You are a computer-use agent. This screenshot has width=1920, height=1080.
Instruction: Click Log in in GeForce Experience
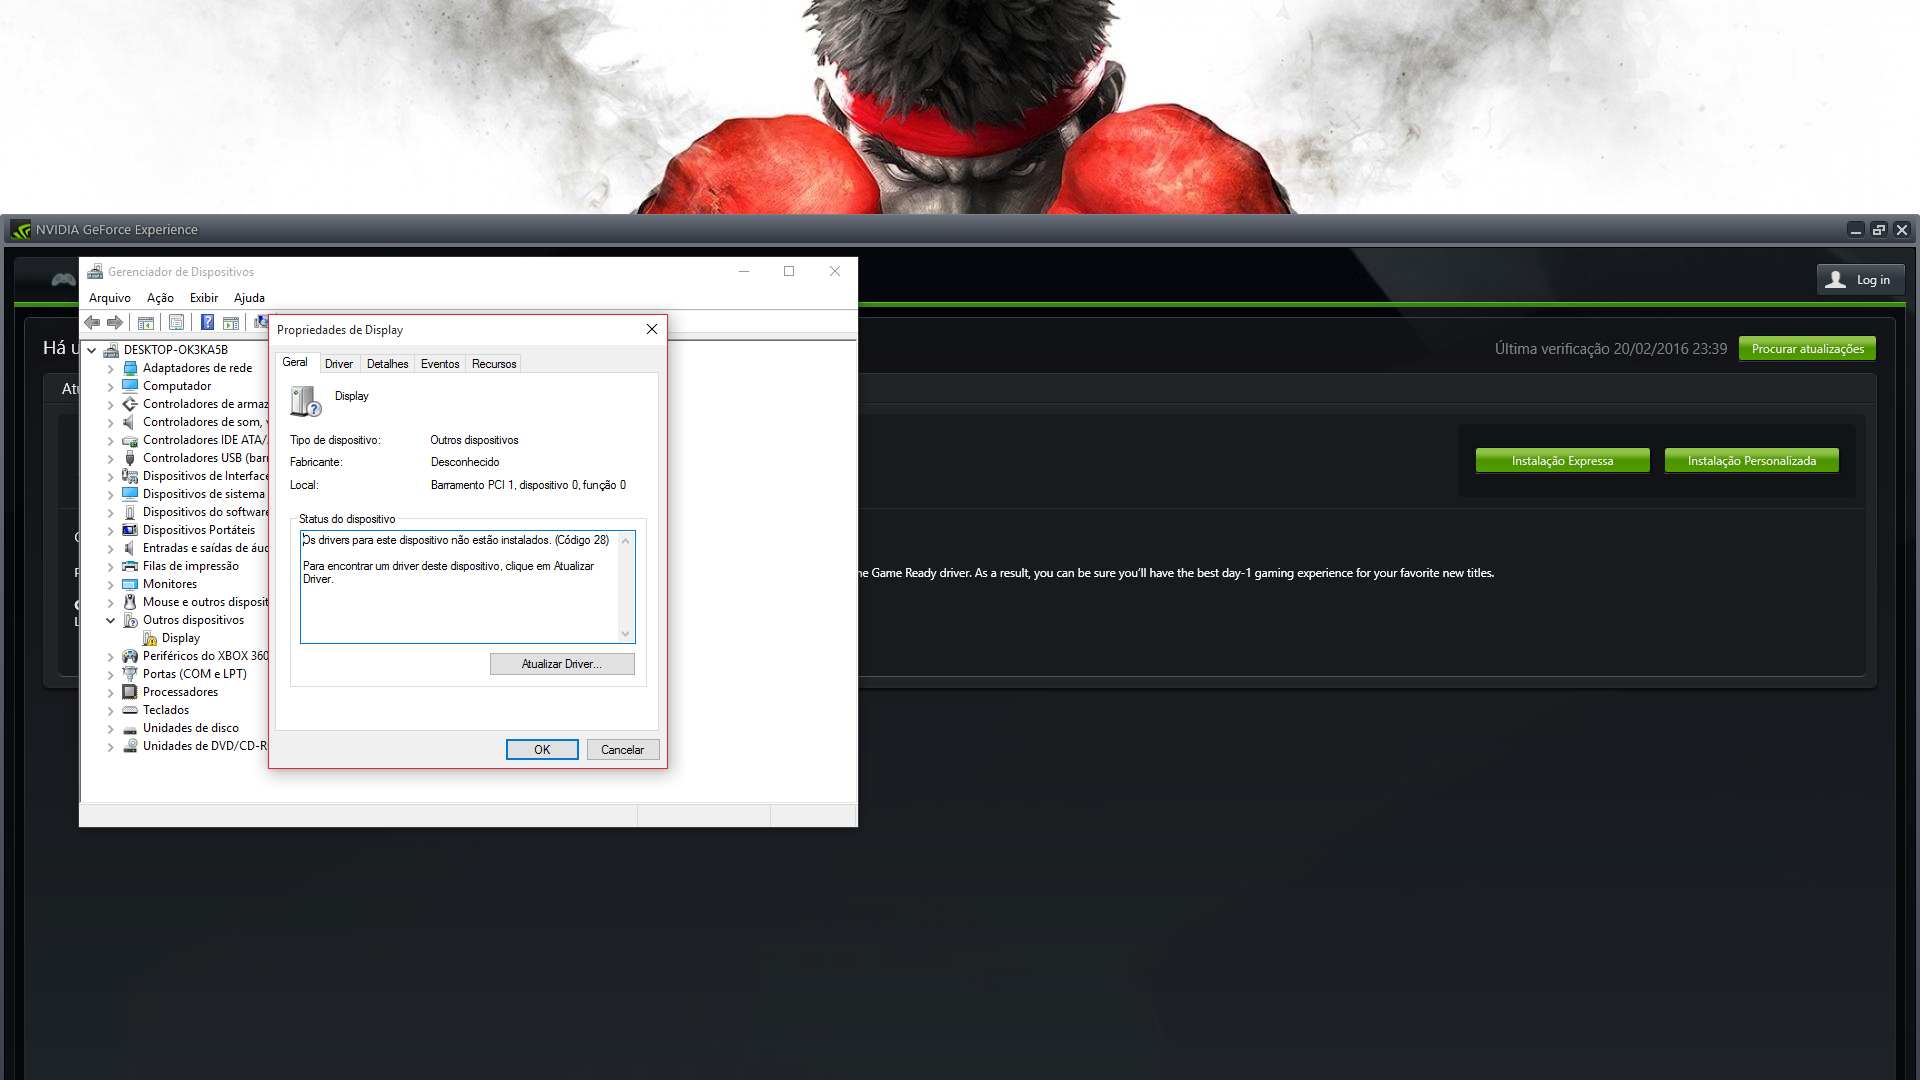pos(1860,280)
